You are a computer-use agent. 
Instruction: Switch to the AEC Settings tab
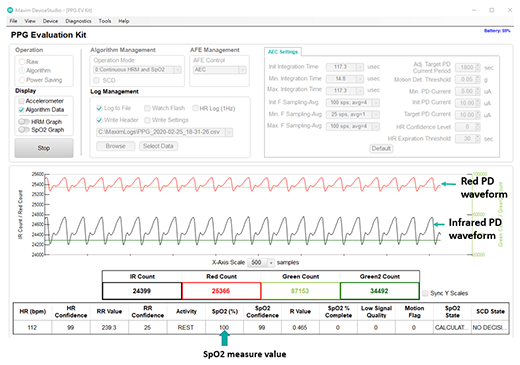(283, 52)
